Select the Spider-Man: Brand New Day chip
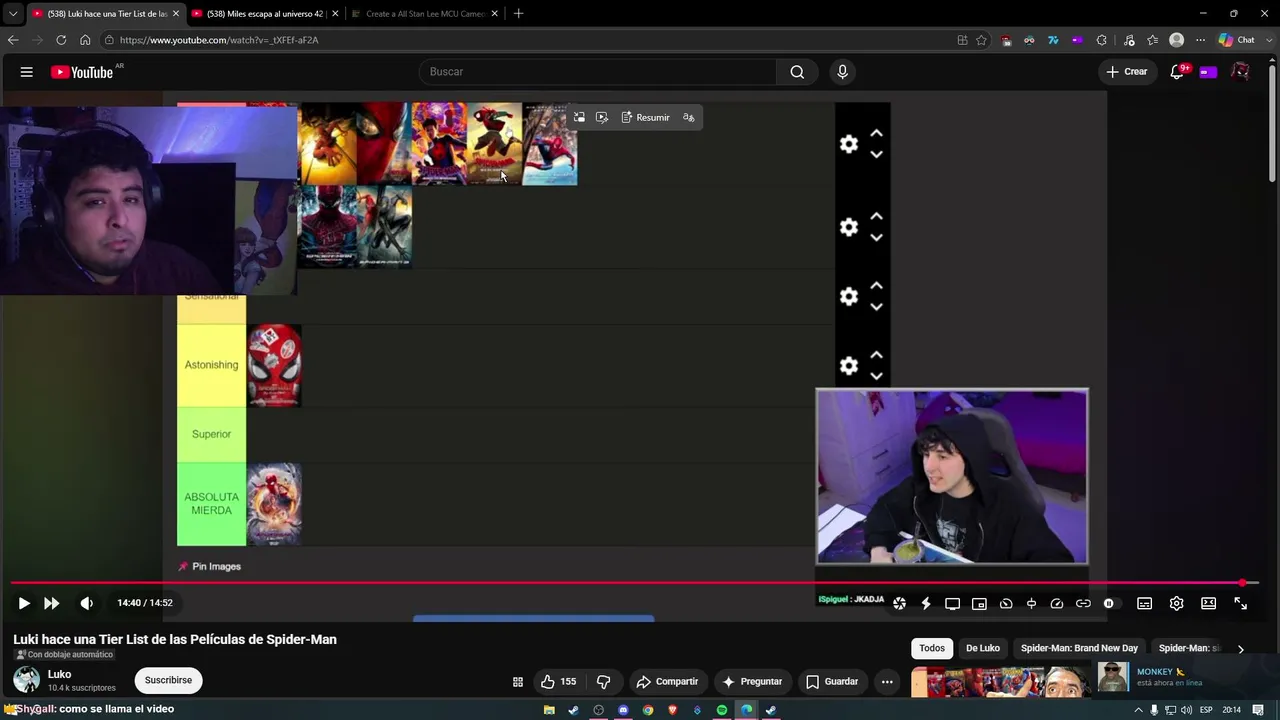This screenshot has width=1280, height=720. (x=1079, y=648)
